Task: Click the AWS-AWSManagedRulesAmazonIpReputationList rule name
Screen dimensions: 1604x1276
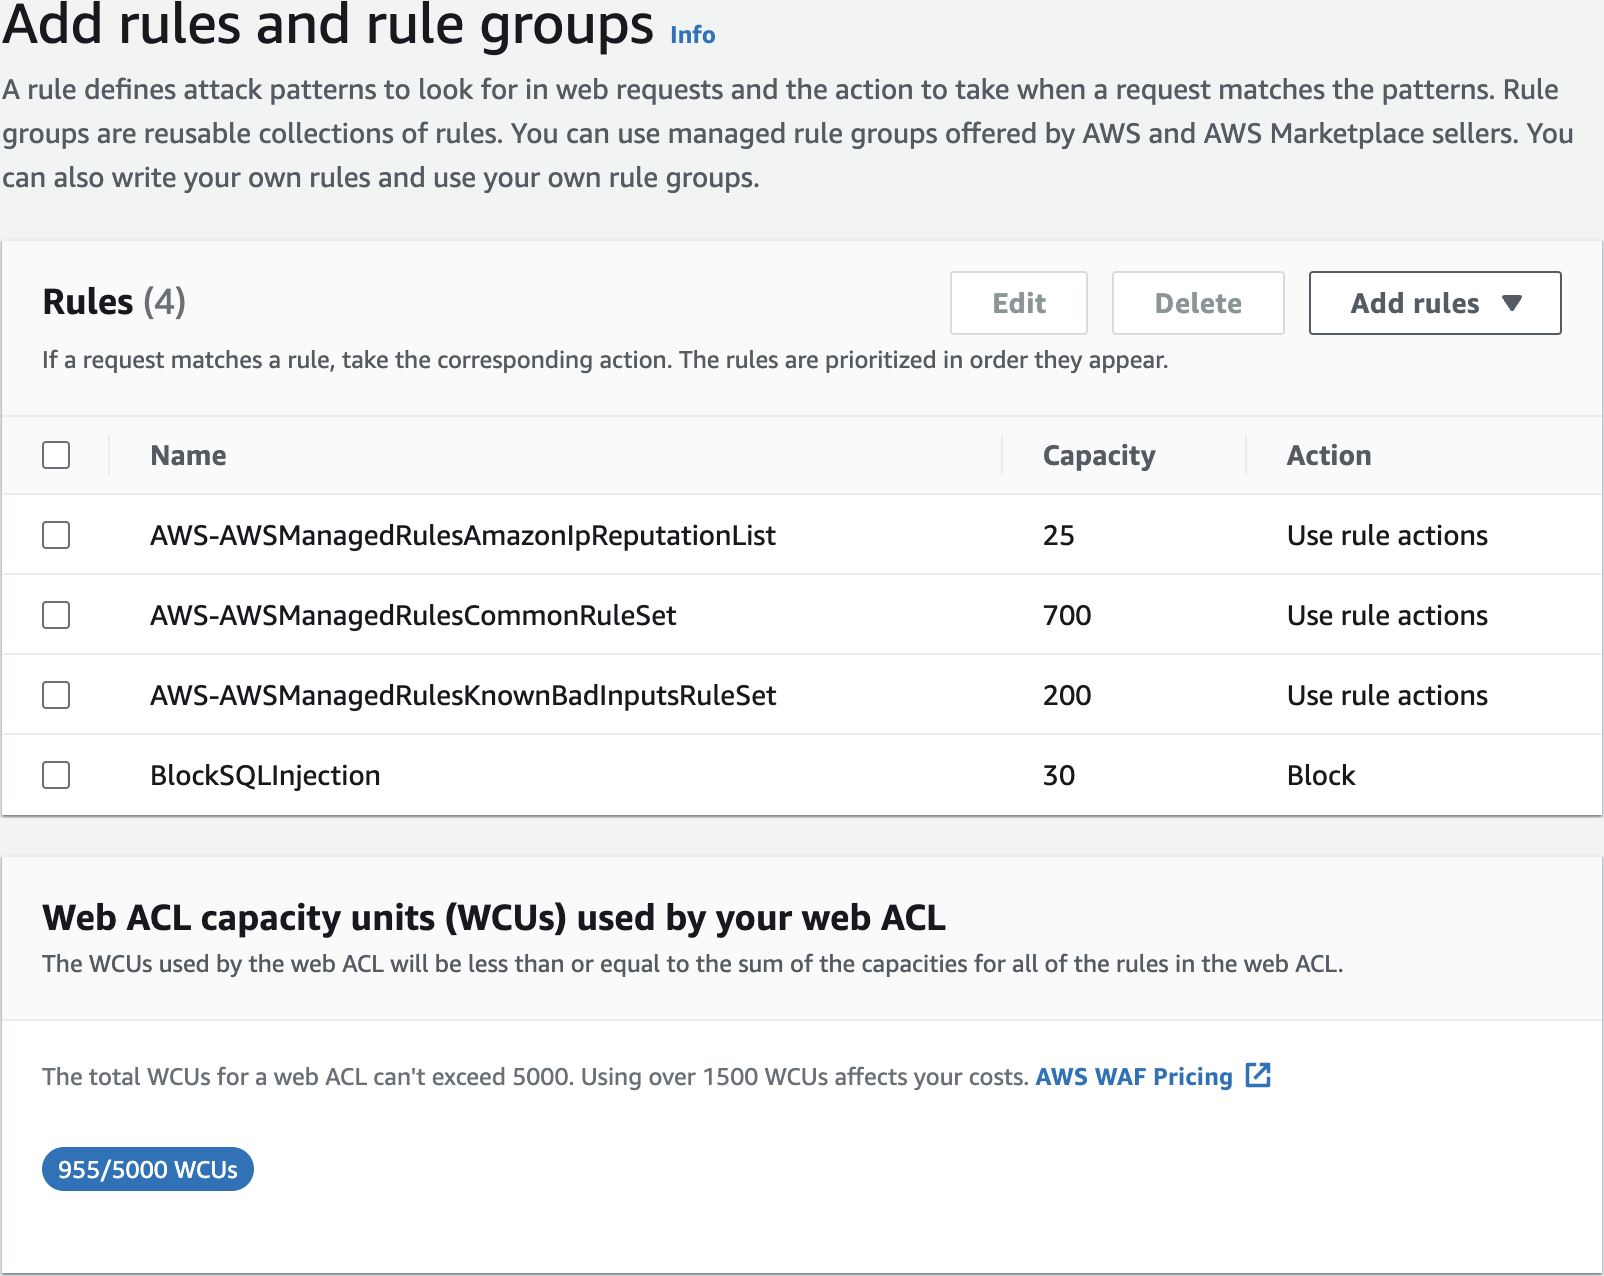Action: click(x=462, y=536)
